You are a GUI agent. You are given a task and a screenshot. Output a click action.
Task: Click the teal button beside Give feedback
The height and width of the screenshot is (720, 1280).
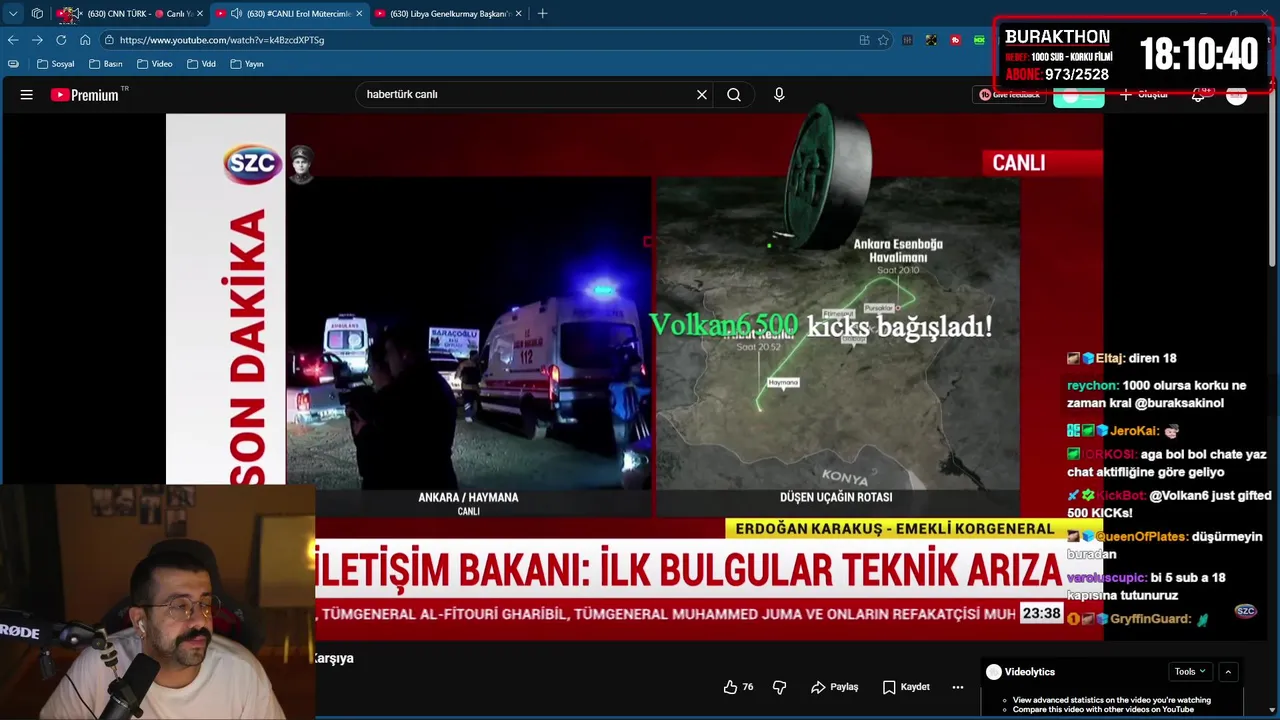coord(1078,96)
